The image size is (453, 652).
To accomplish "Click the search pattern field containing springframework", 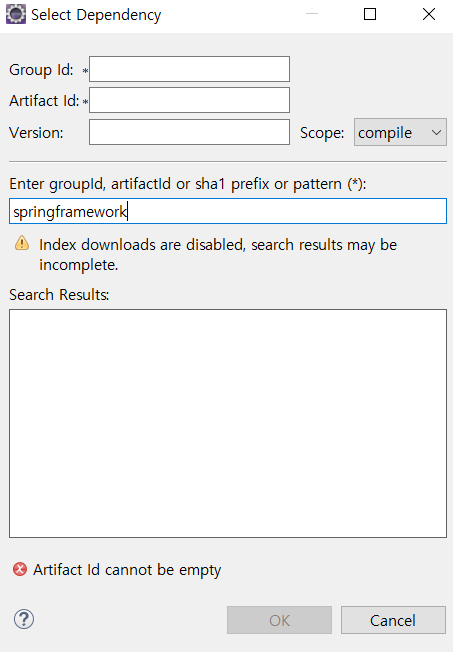I will pos(228,211).
